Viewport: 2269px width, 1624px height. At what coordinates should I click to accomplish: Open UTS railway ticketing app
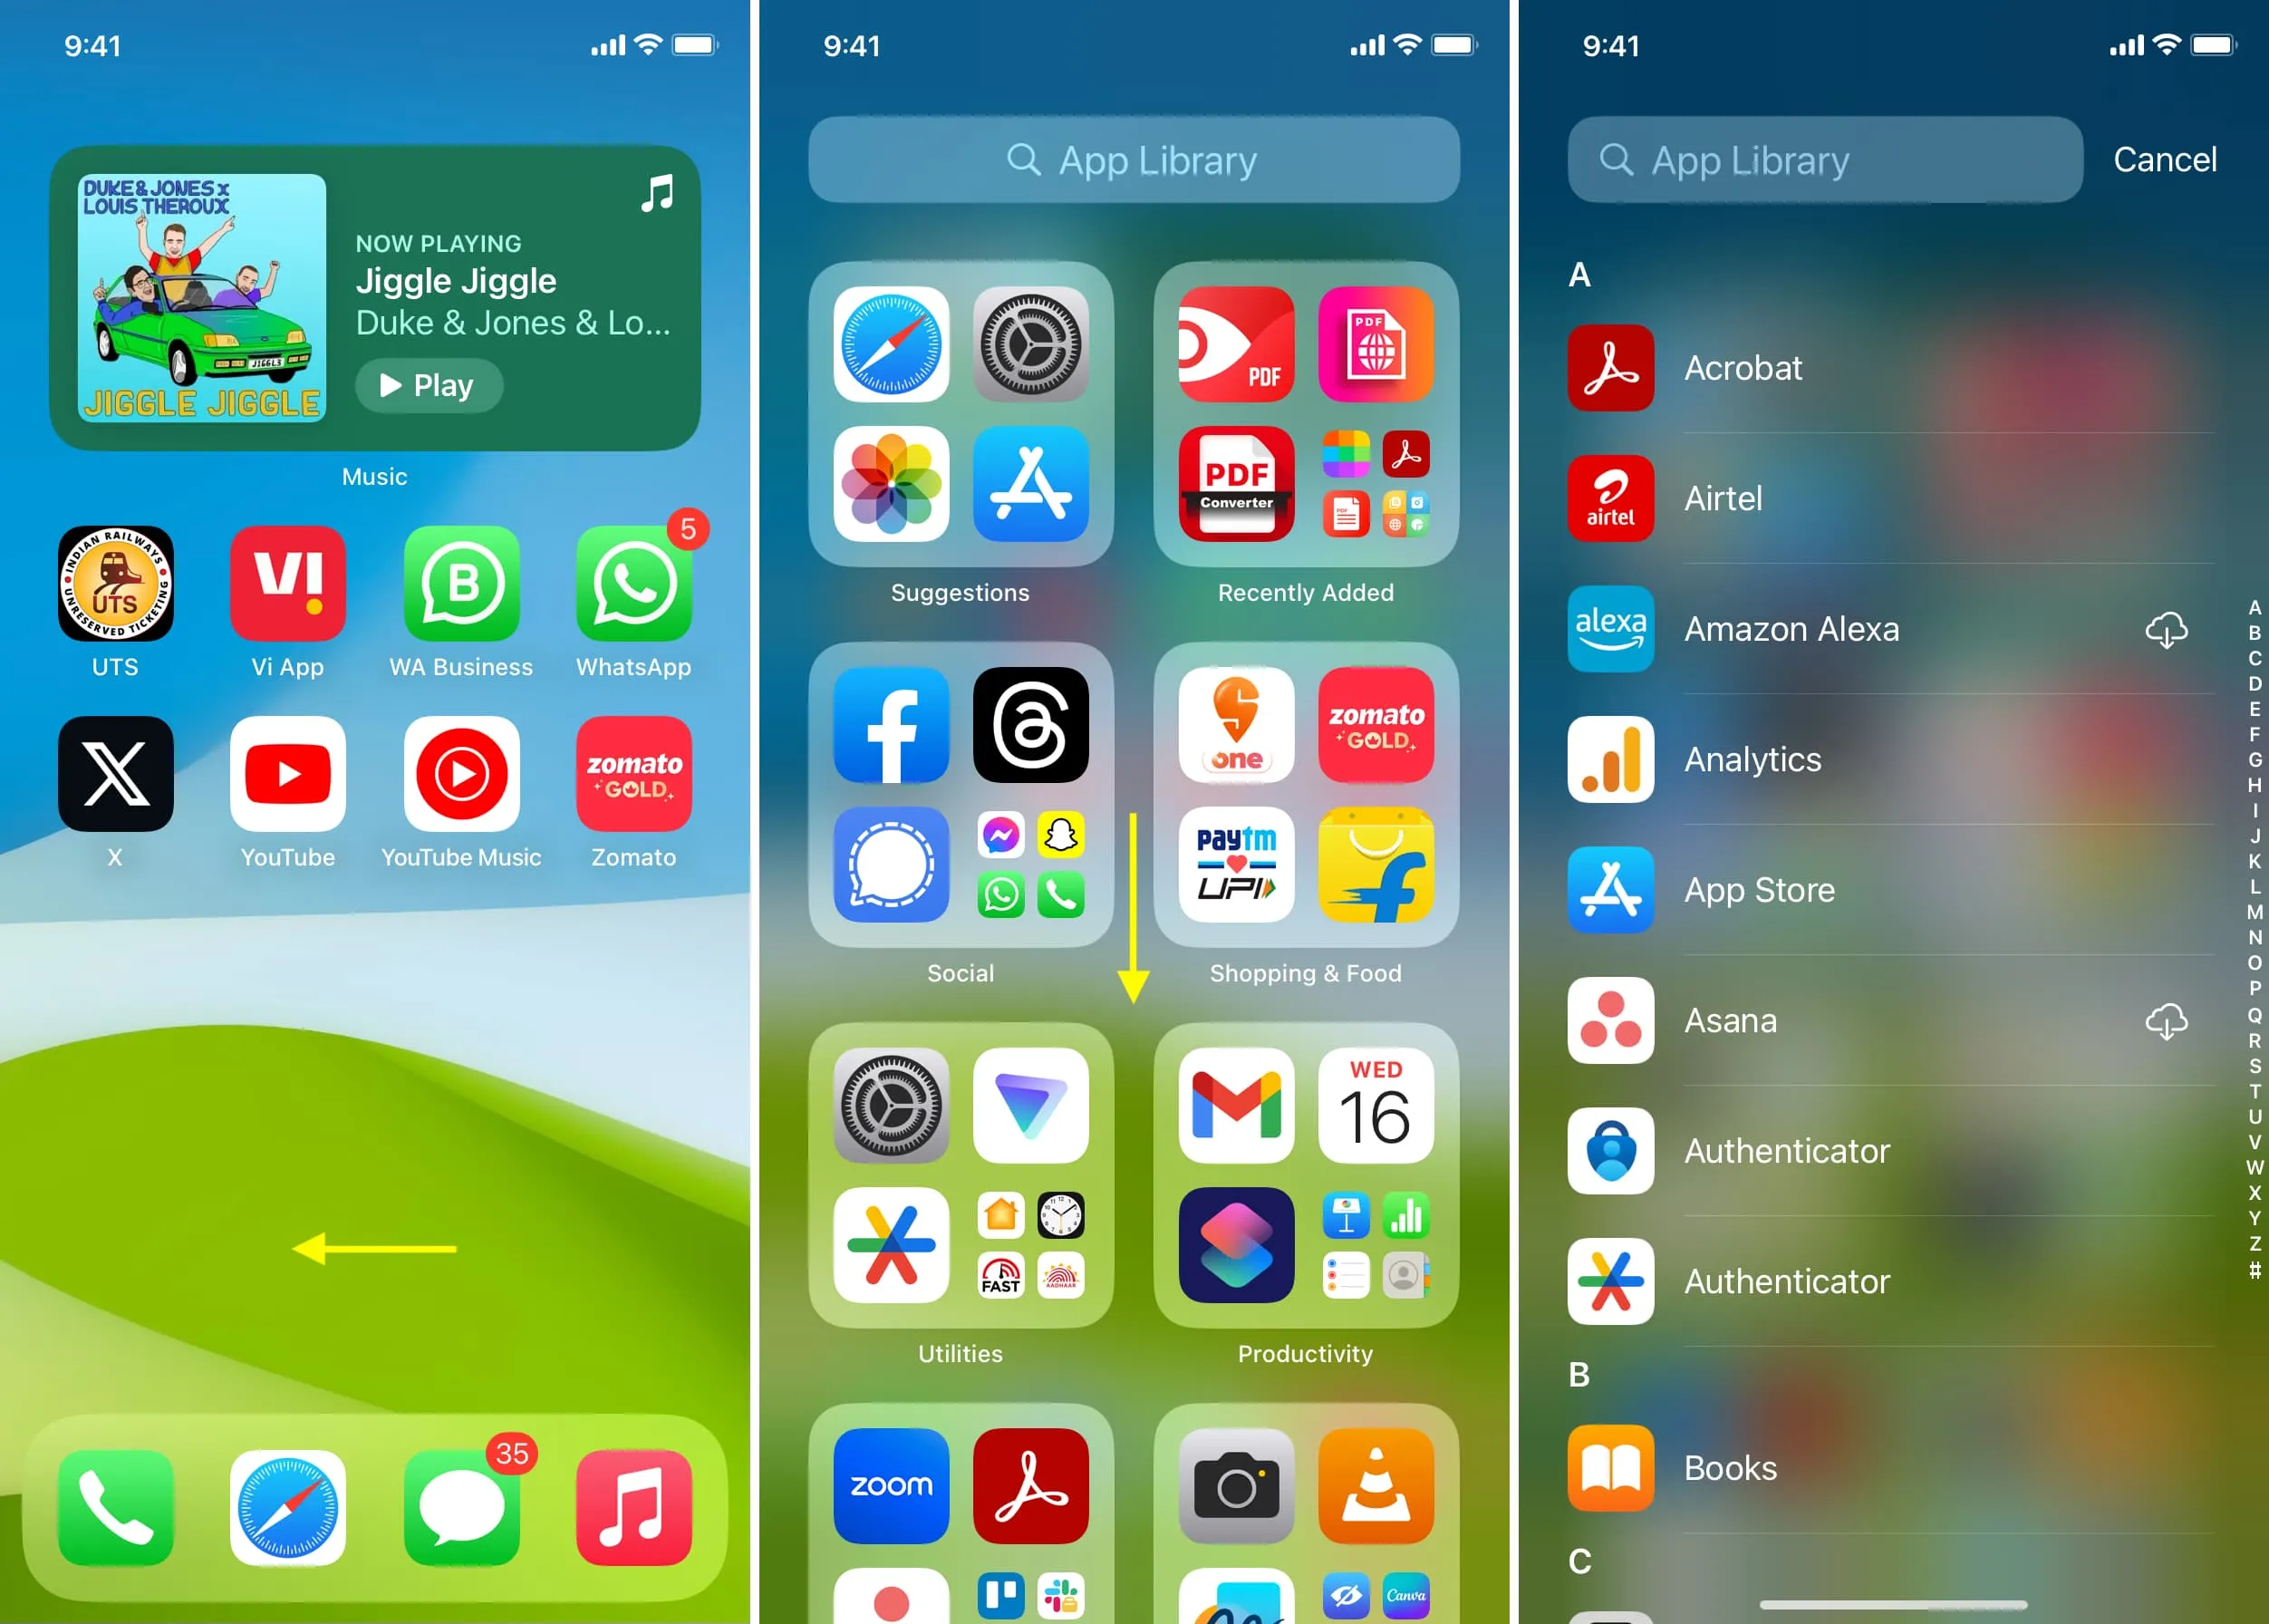(114, 587)
